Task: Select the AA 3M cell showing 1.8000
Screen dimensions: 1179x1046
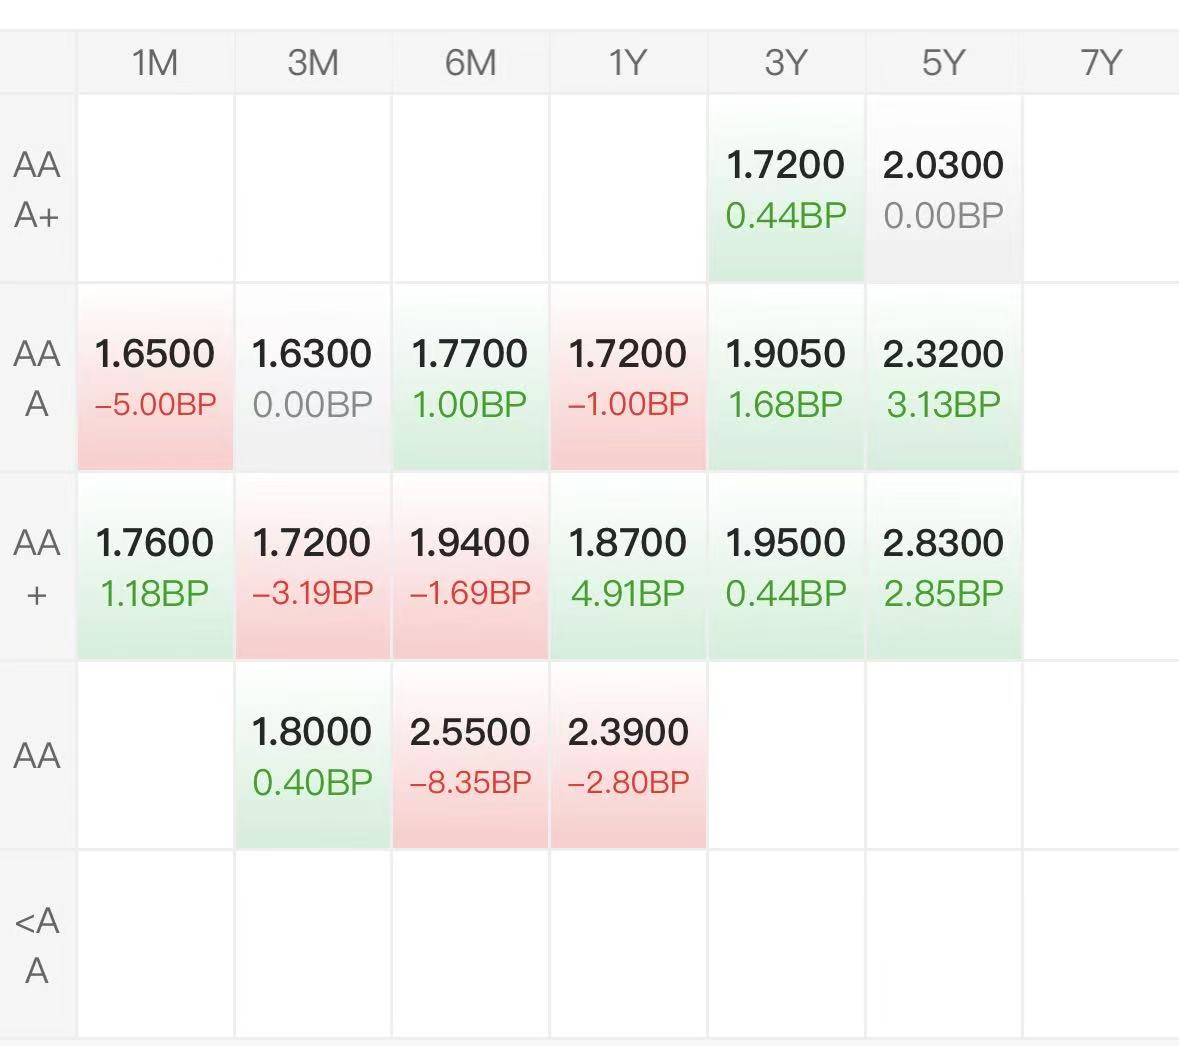Action: tap(313, 756)
